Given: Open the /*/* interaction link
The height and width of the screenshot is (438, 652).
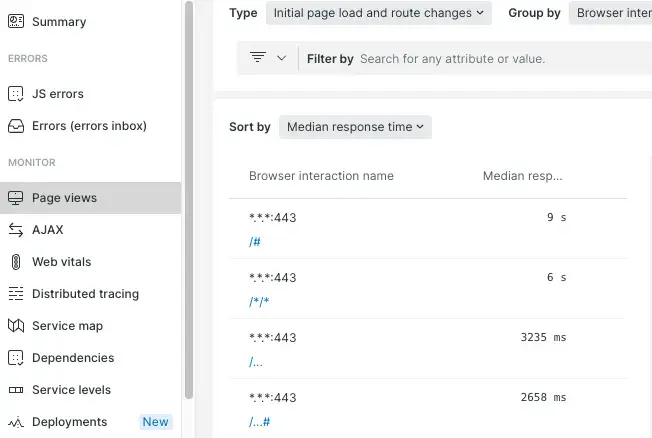Looking at the screenshot, I should point(259,301).
